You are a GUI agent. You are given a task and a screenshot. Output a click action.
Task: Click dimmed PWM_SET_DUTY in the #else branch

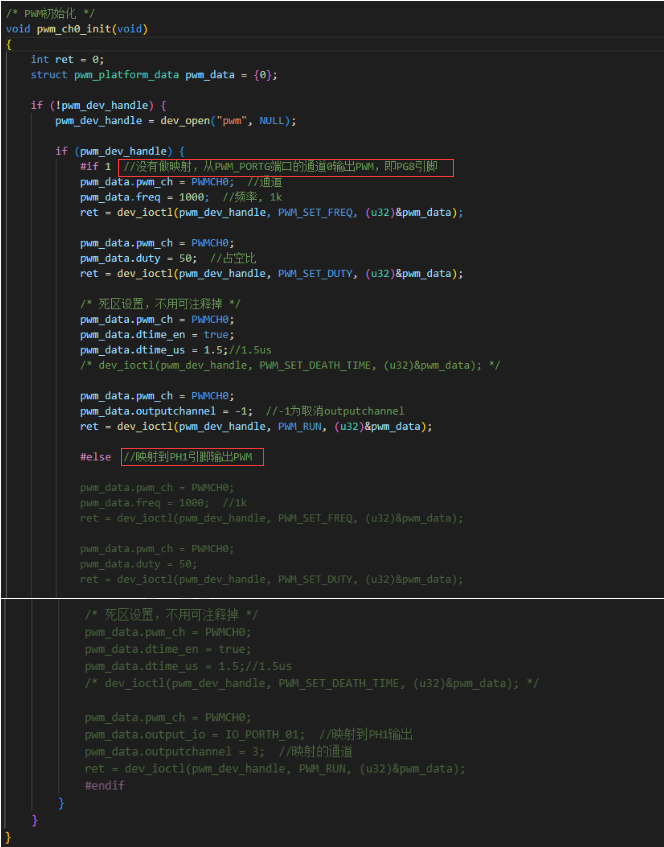click(x=315, y=579)
